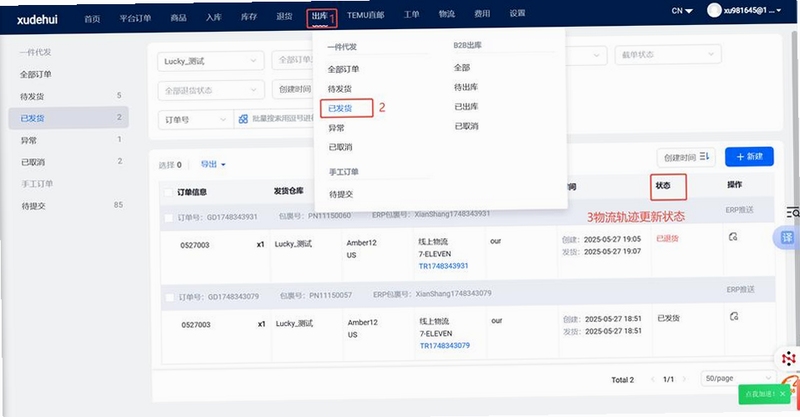This screenshot has width=800, height=417.
Task: Go to the previous page arrow
Action: (x=653, y=379)
